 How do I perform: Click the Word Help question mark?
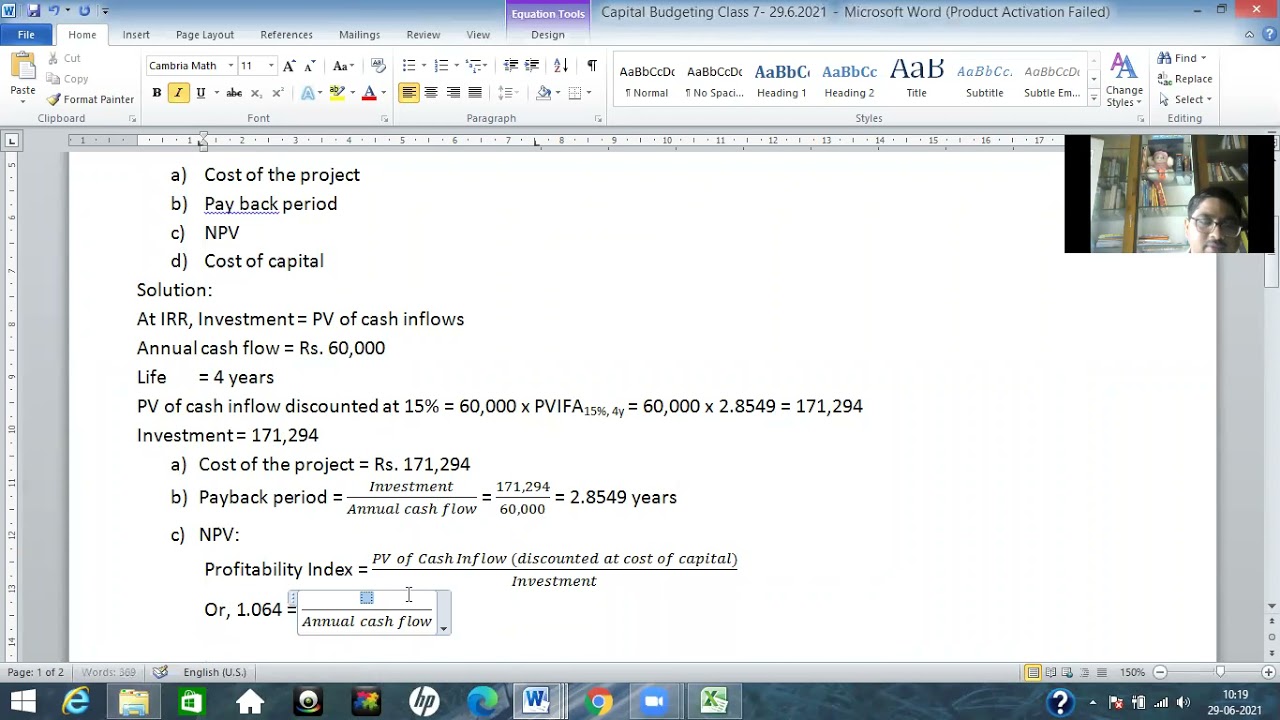point(1268,34)
